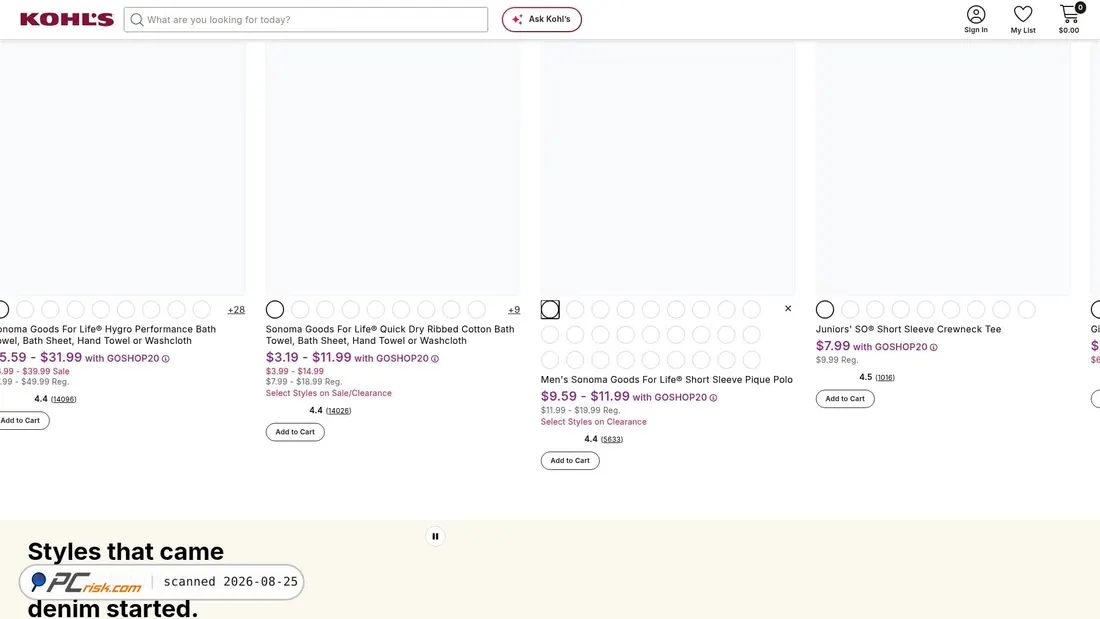Add Men's Pique Polo to cart
The image size is (1100, 619).
570,460
